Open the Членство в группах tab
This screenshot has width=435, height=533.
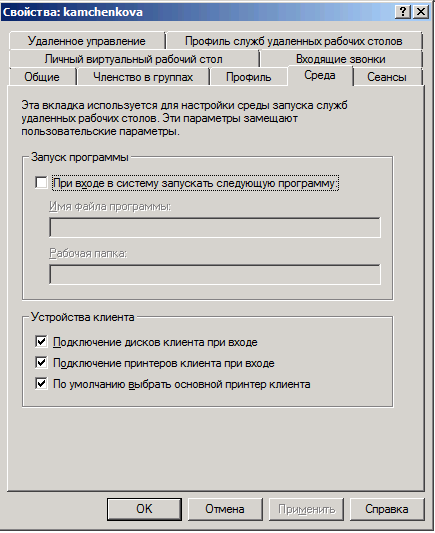(x=143, y=77)
